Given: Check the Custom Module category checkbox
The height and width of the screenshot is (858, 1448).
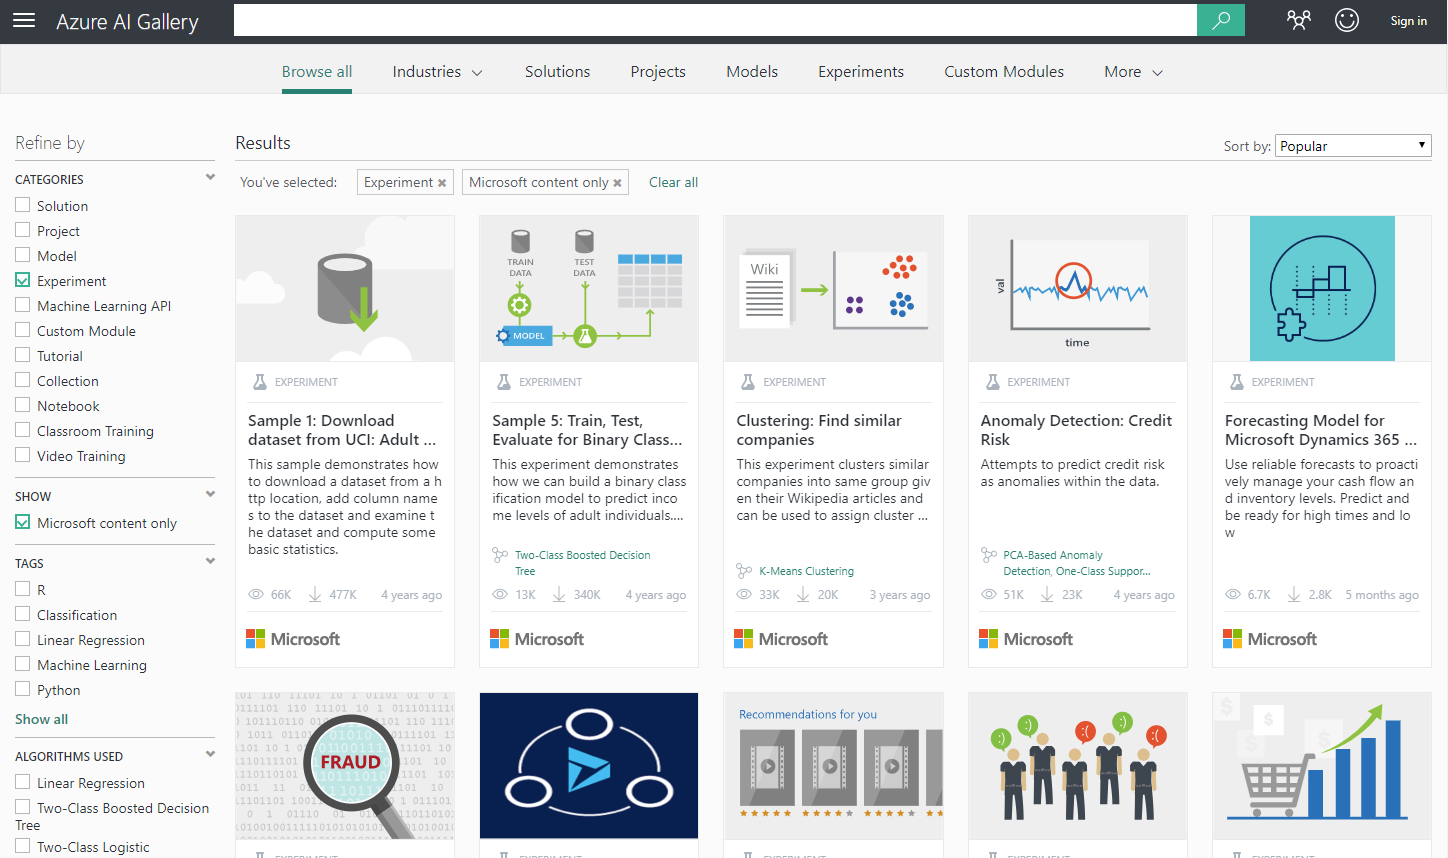Looking at the screenshot, I should [23, 330].
